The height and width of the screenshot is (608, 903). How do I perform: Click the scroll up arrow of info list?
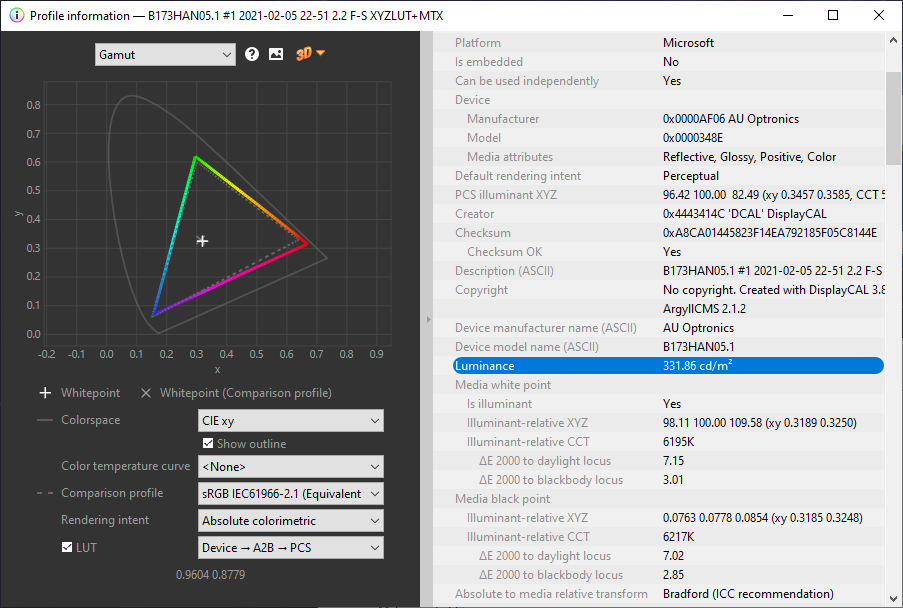[893, 41]
